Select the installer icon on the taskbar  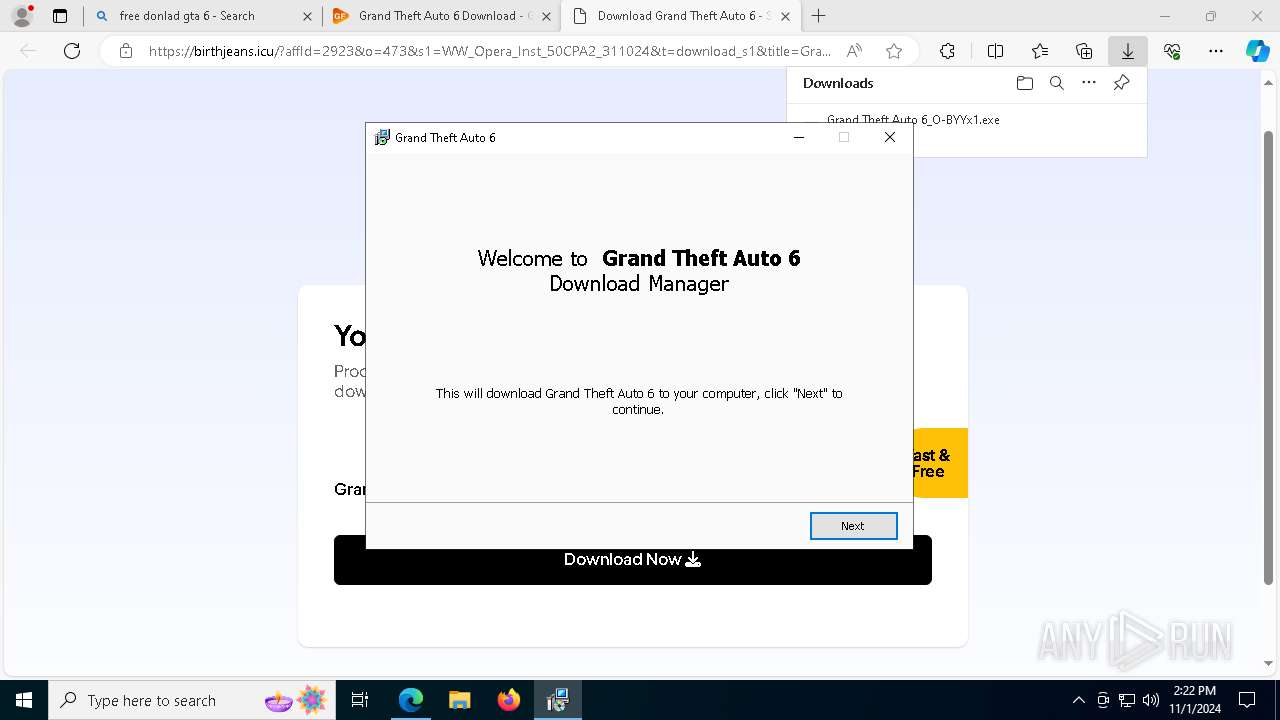click(x=558, y=700)
